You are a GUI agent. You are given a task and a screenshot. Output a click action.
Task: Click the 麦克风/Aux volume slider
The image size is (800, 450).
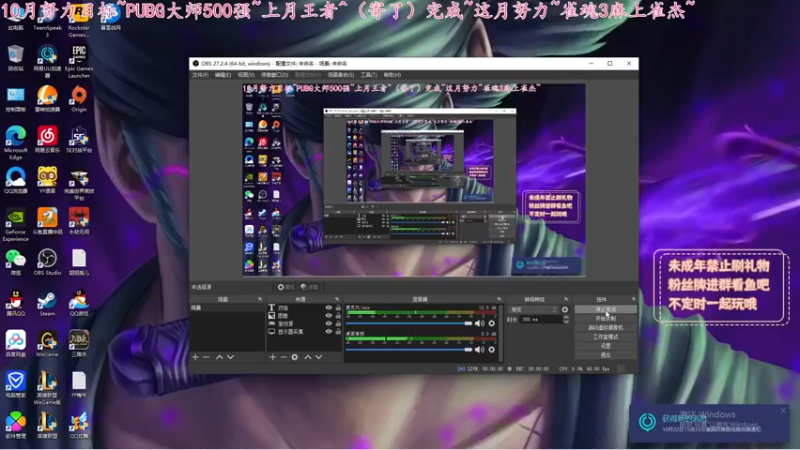pos(409,323)
